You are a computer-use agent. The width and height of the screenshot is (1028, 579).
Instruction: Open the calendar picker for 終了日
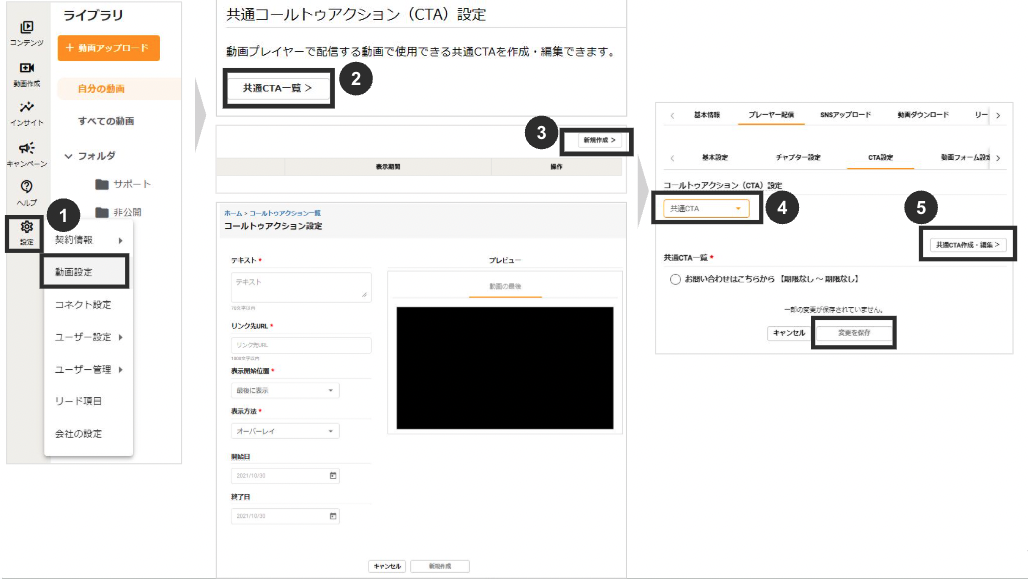[x=333, y=516]
